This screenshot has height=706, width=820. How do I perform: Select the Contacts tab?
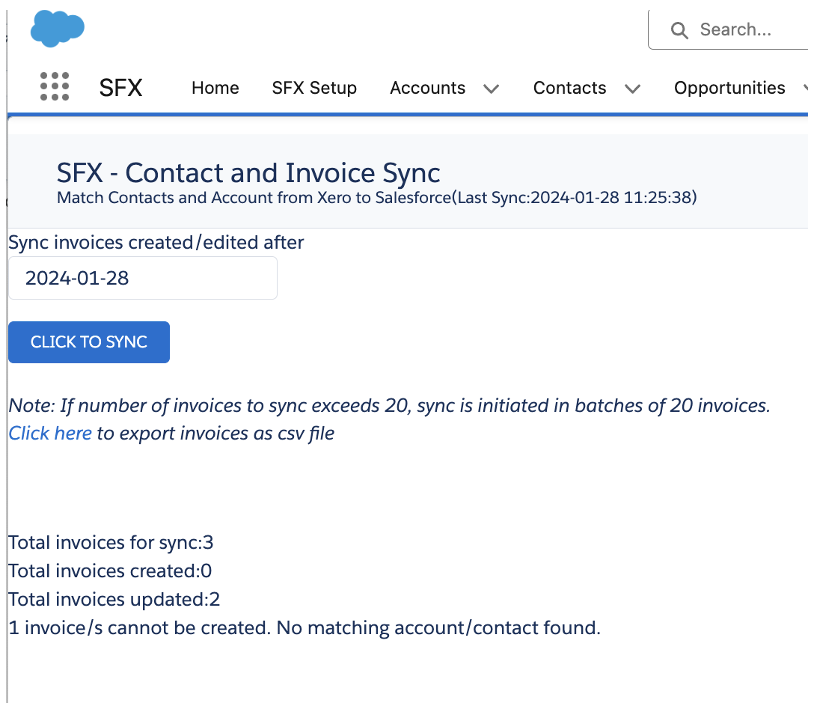(x=569, y=88)
